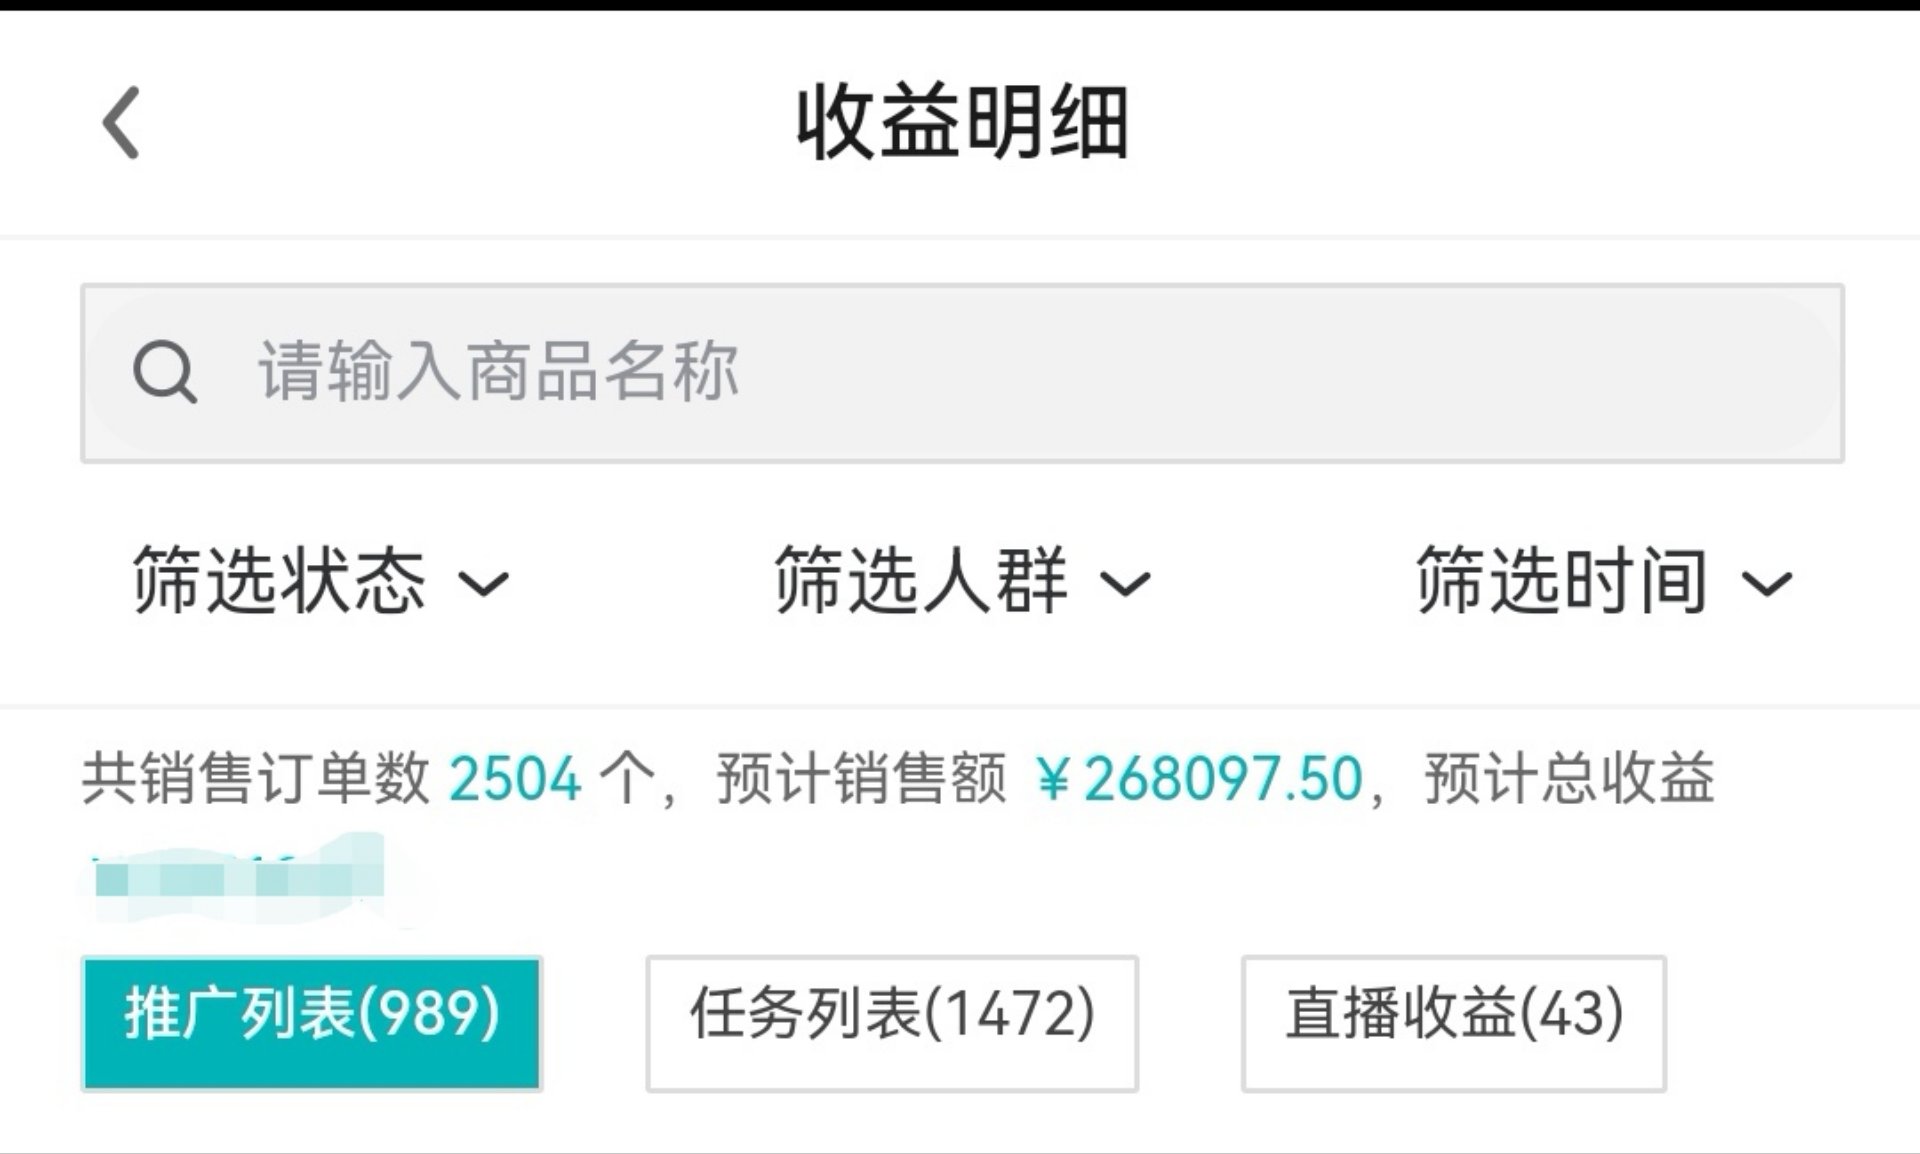Click the order count number 2504

pyautogui.click(x=515, y=779)
